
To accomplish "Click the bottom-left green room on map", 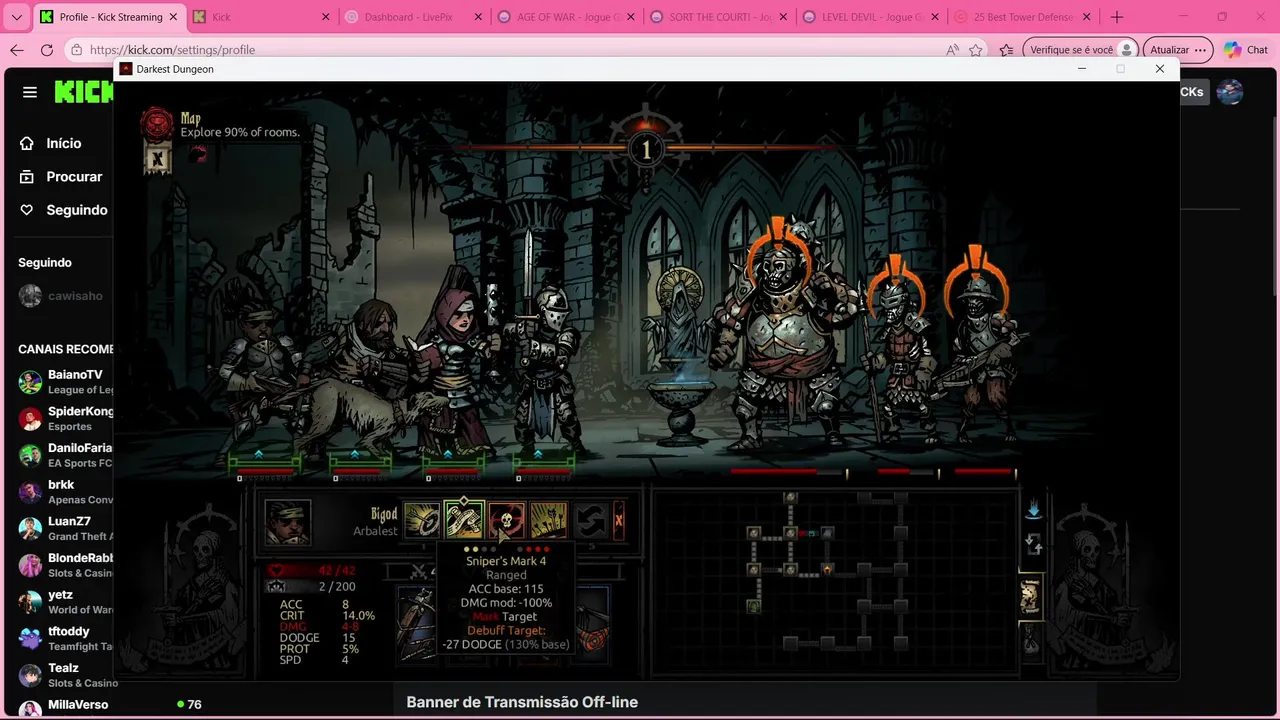I will 754,606.
